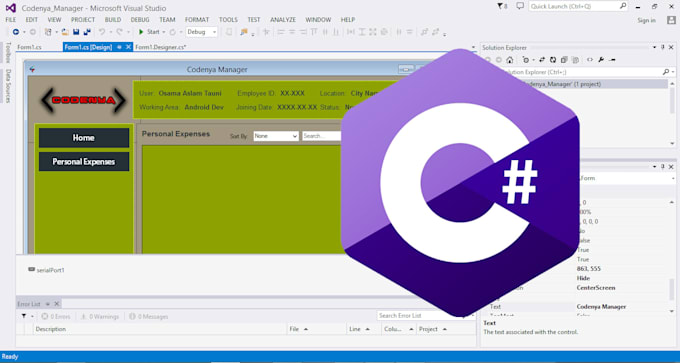Open the Undo history dropdown arrow
680x363 pixels.
[x=111, y=32]
